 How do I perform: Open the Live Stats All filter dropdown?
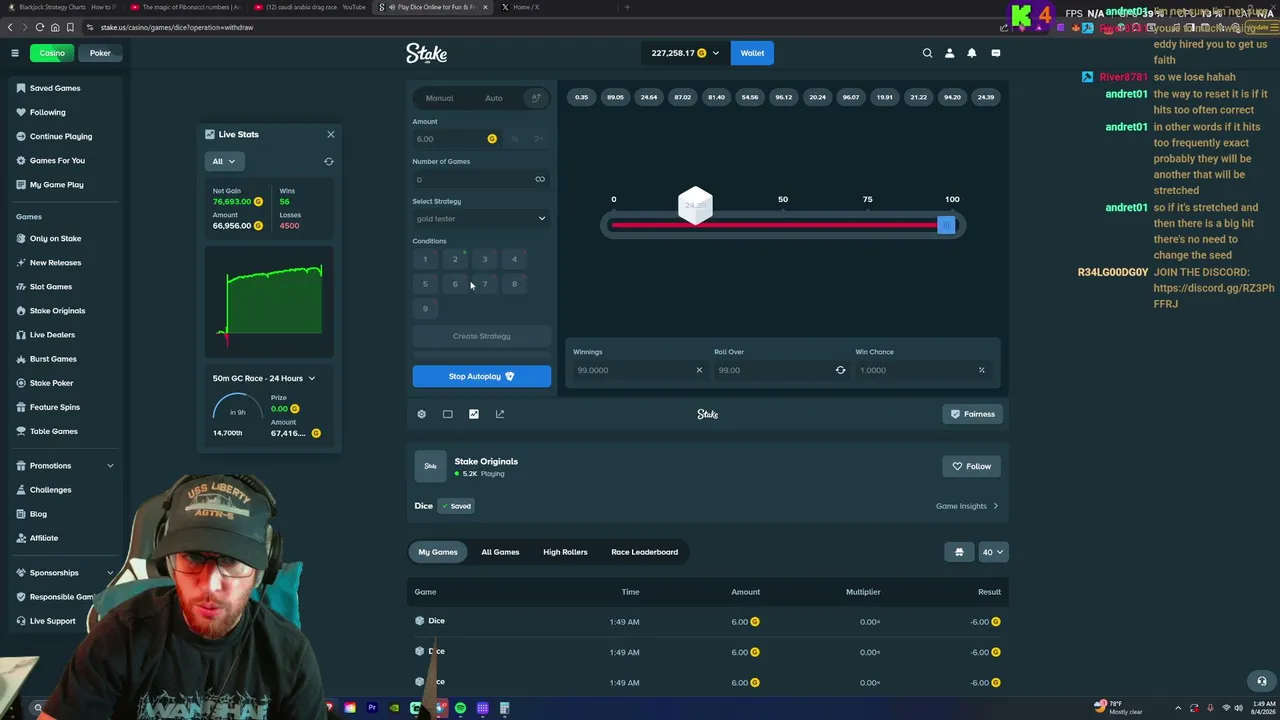tap(223, 161)
